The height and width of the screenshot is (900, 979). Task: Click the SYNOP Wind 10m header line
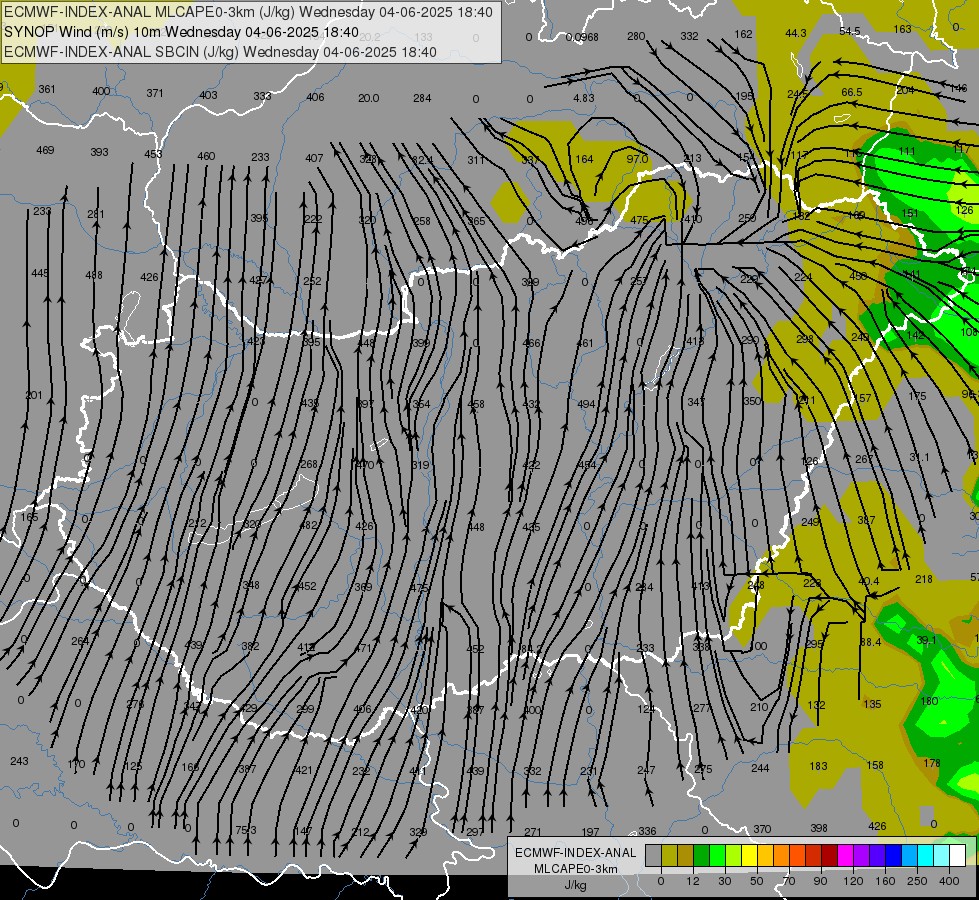pos(181,32)
